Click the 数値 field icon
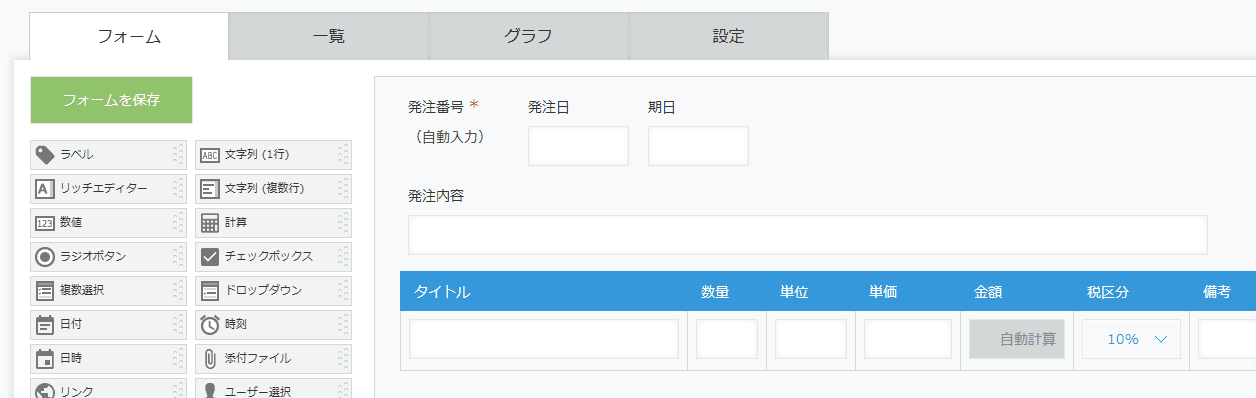The width and height of the screenshot is (1256, 398). [45, 223]
